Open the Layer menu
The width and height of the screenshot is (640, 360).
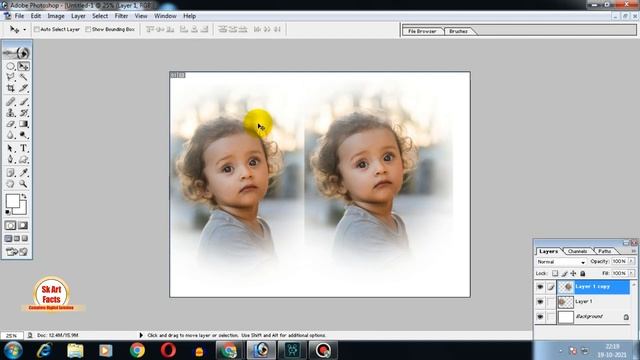tap(78, 16)
